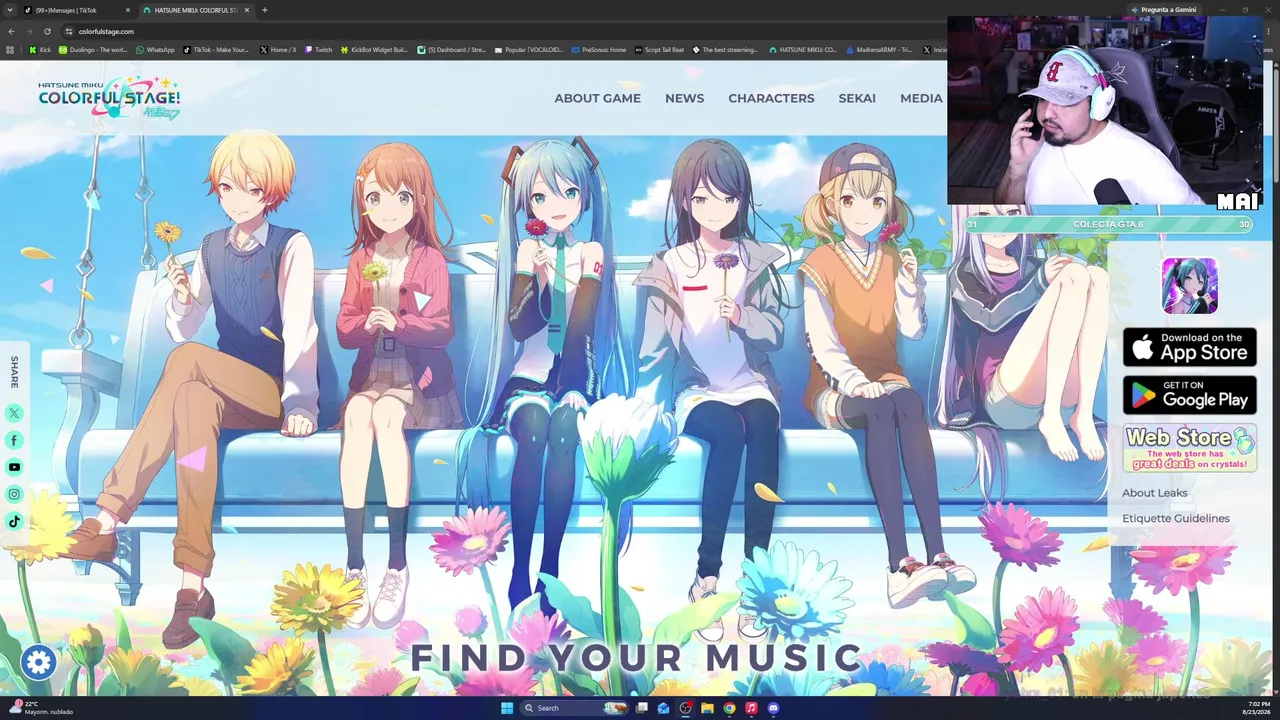This screenshot has height=720, width=1280.
Task: Open the ABOUT GAME menu
Action: pyautogui.click(x=597, y=98)
